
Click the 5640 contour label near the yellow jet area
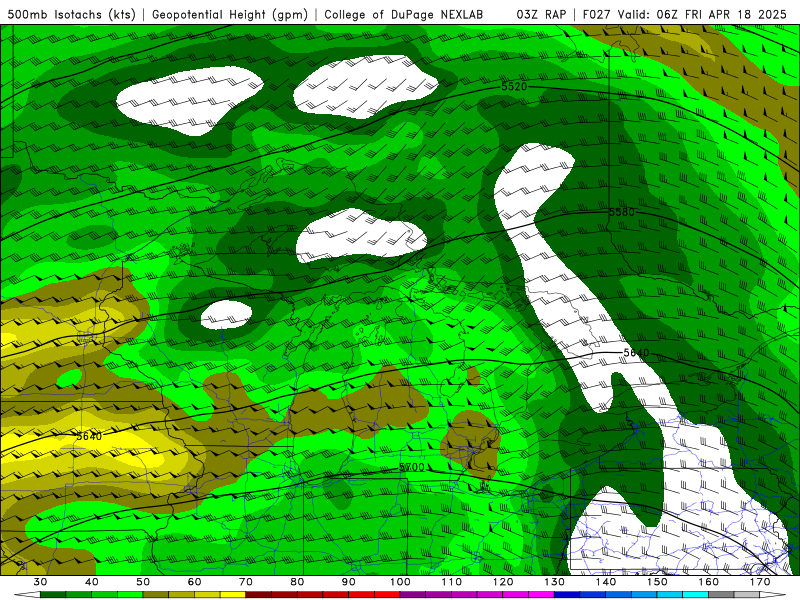(89, 436)
